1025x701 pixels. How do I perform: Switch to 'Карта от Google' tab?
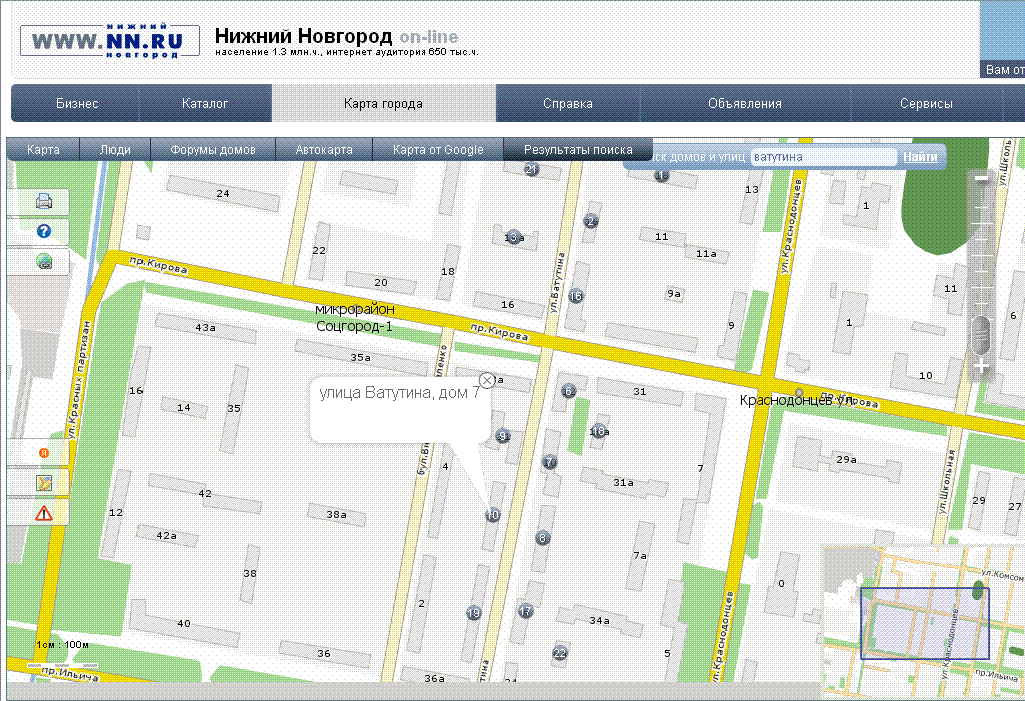click(438, 150)
